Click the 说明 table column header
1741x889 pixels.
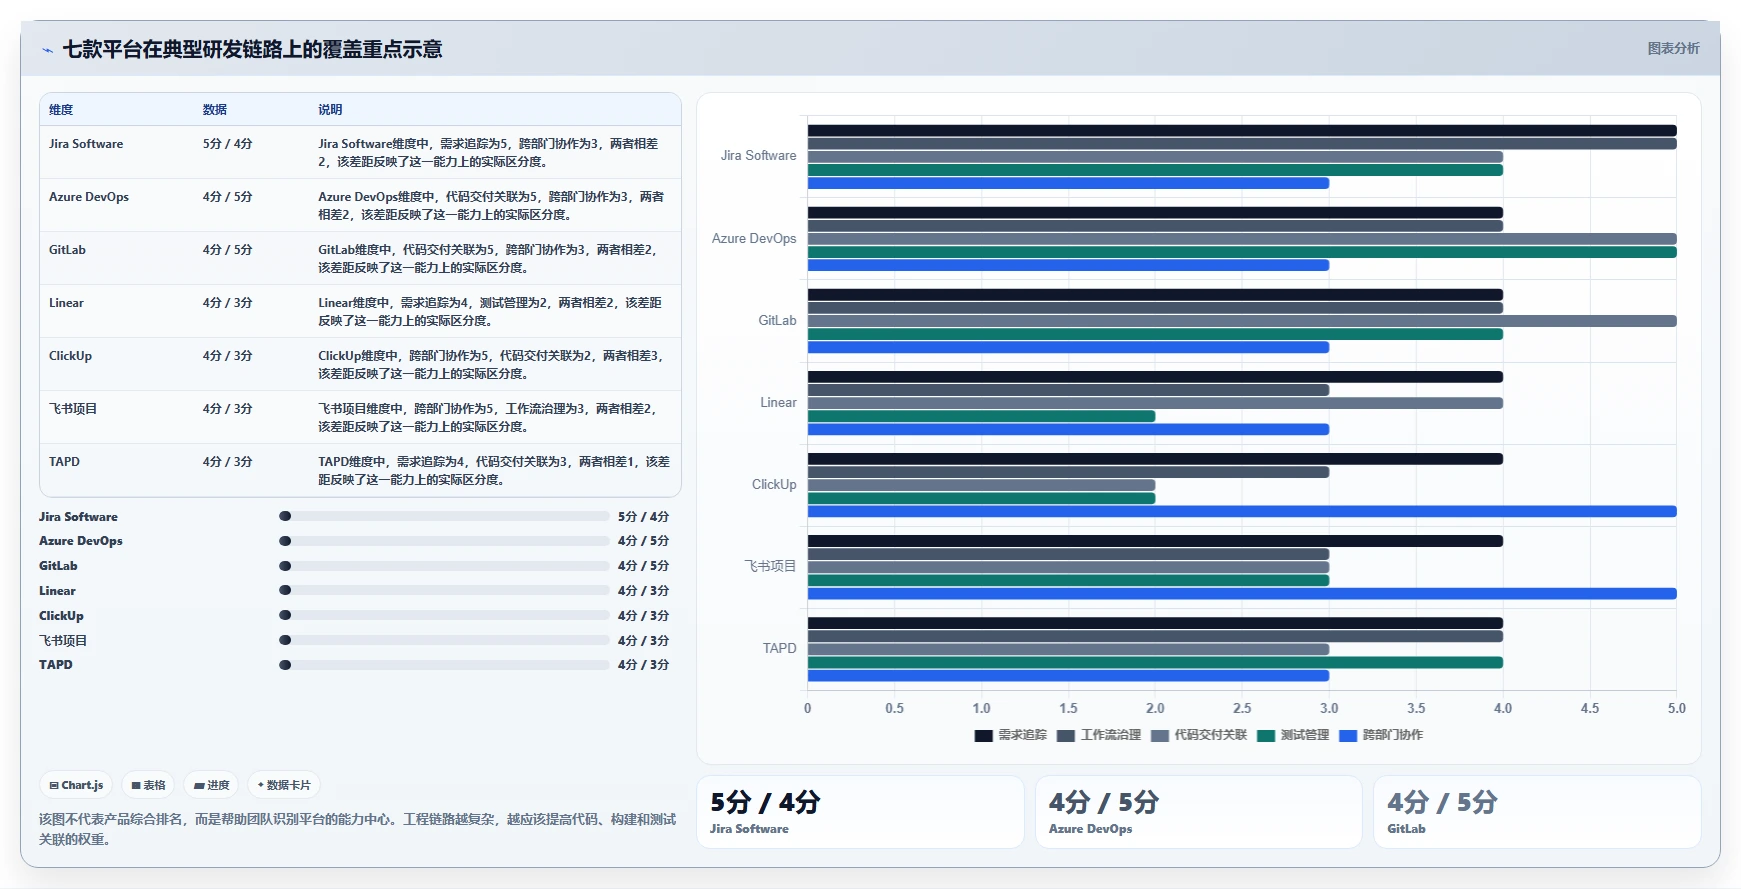330,110
